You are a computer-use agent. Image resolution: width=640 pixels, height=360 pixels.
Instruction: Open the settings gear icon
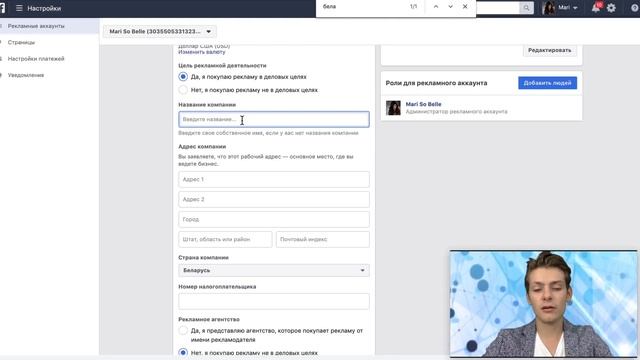(x=611, y=8)
